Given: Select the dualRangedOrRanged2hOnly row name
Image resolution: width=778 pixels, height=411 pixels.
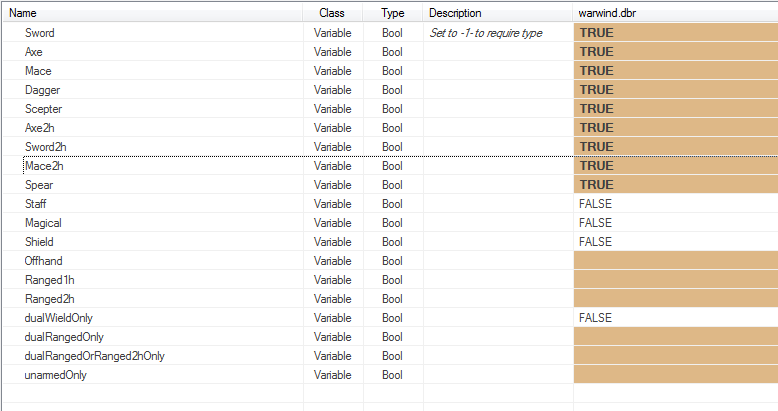Looking at the screenshot, I should click(x=94, y=356).
